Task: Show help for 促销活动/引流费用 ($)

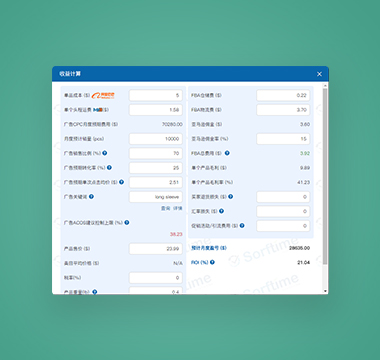Action: (242, 226)
